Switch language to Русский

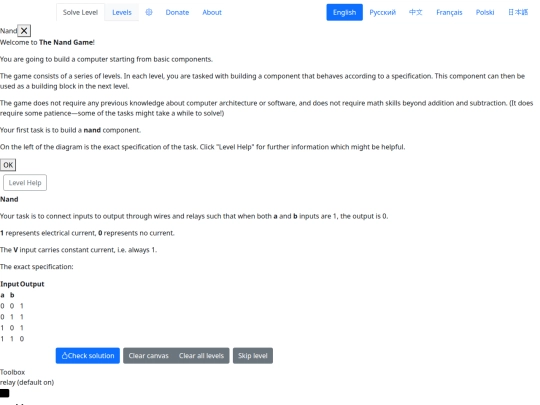[x=382, y=12]
